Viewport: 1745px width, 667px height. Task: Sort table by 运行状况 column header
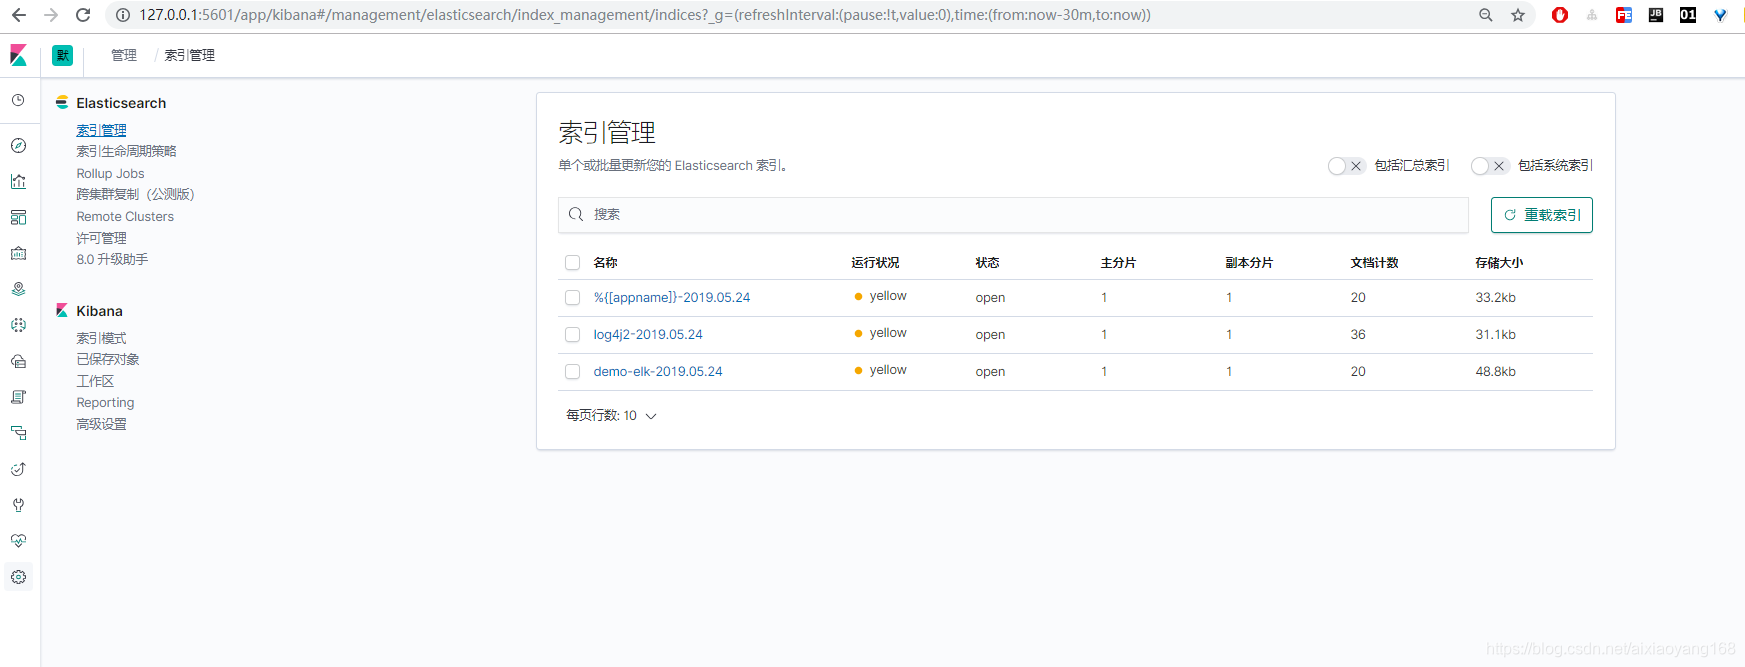[875, 263]
